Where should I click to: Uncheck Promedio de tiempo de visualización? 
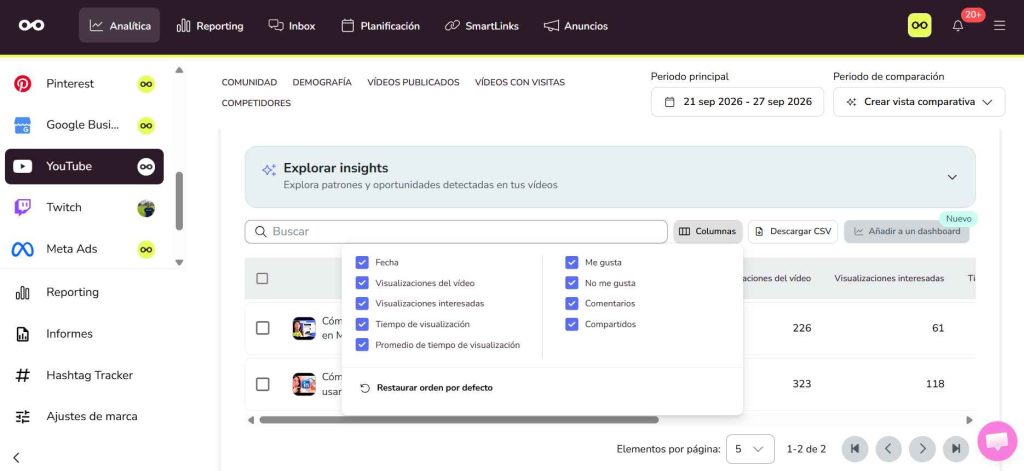[x=362, y=345]
